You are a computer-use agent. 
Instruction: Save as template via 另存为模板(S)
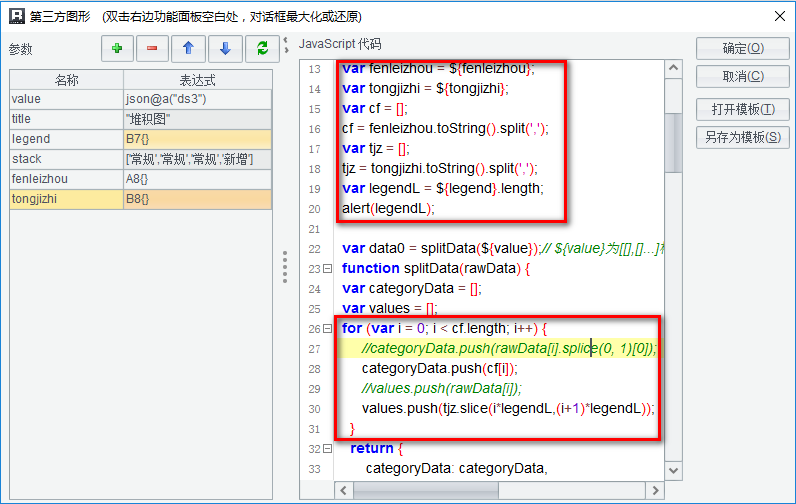(743, 137)
